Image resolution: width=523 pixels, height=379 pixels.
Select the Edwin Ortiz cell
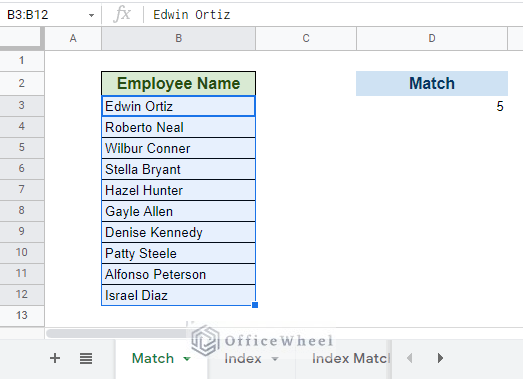[178, 106]
